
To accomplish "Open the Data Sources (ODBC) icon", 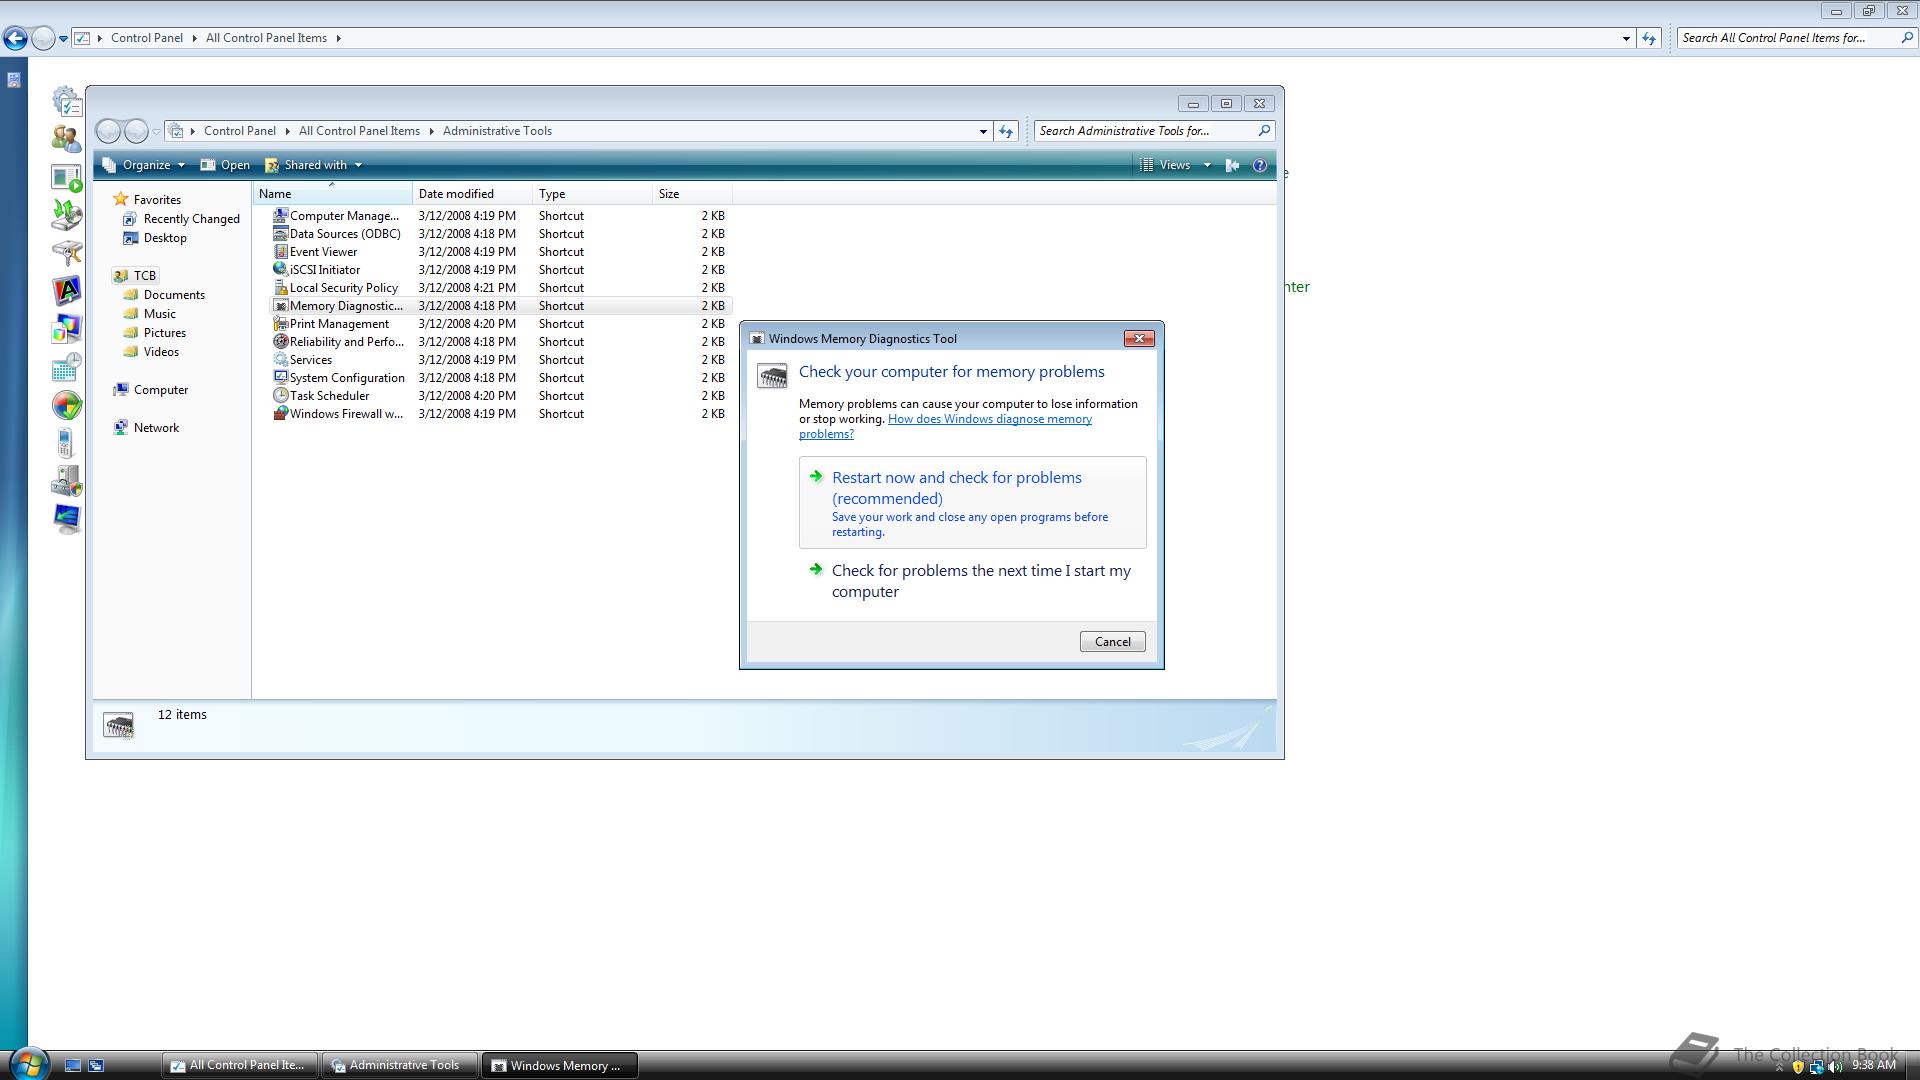I will tap(281, 233).
